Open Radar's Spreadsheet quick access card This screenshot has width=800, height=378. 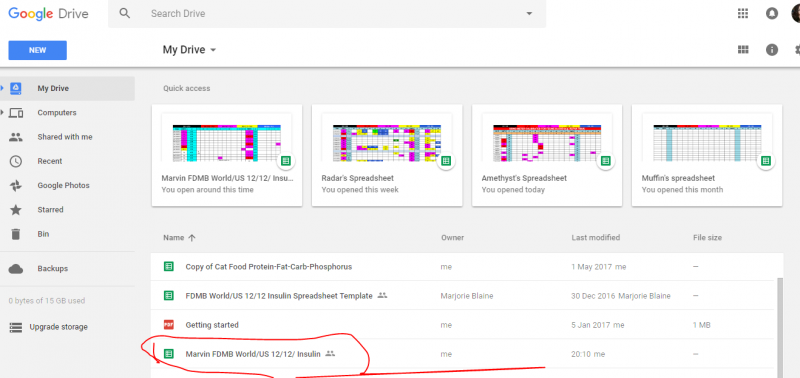point(387,156)
